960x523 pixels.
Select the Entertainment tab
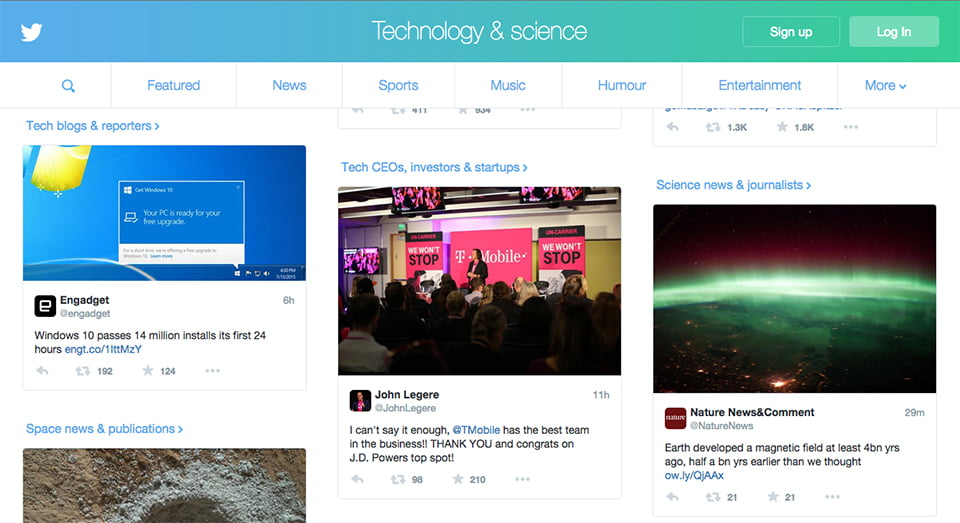click(x=759, y=86)
